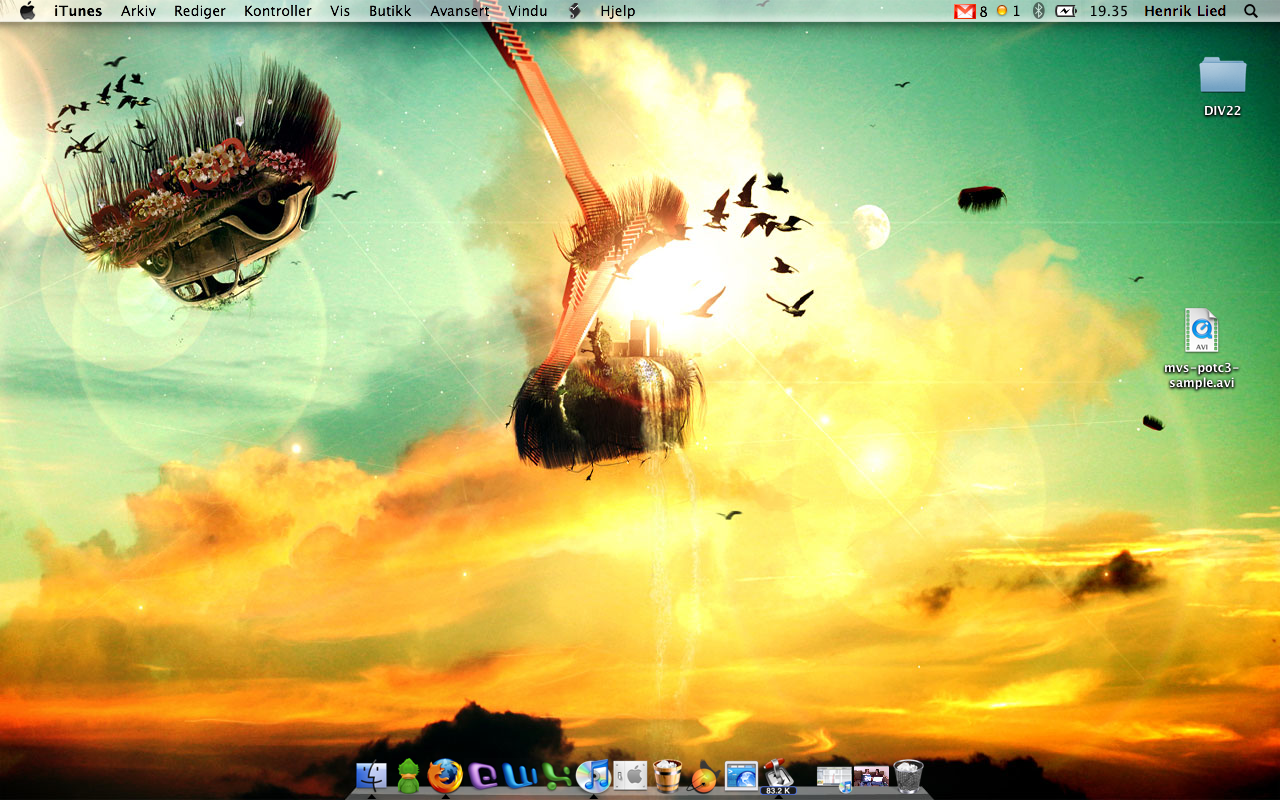Open the iTunes application menu
The width and height of the screenshot is (1280, 800).
click(x=78, y=11)
